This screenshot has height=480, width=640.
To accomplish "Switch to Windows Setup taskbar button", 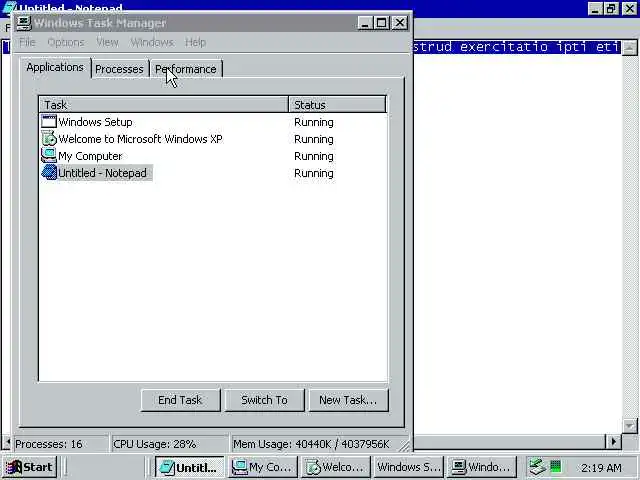I will [408, 467].
